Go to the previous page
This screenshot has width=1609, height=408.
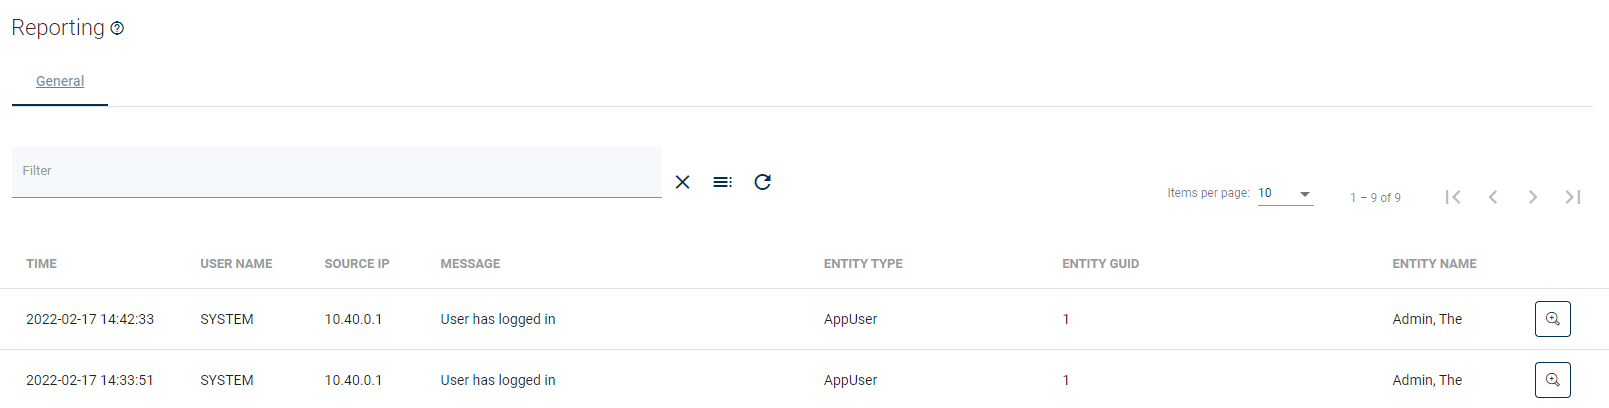[1493, 197]
